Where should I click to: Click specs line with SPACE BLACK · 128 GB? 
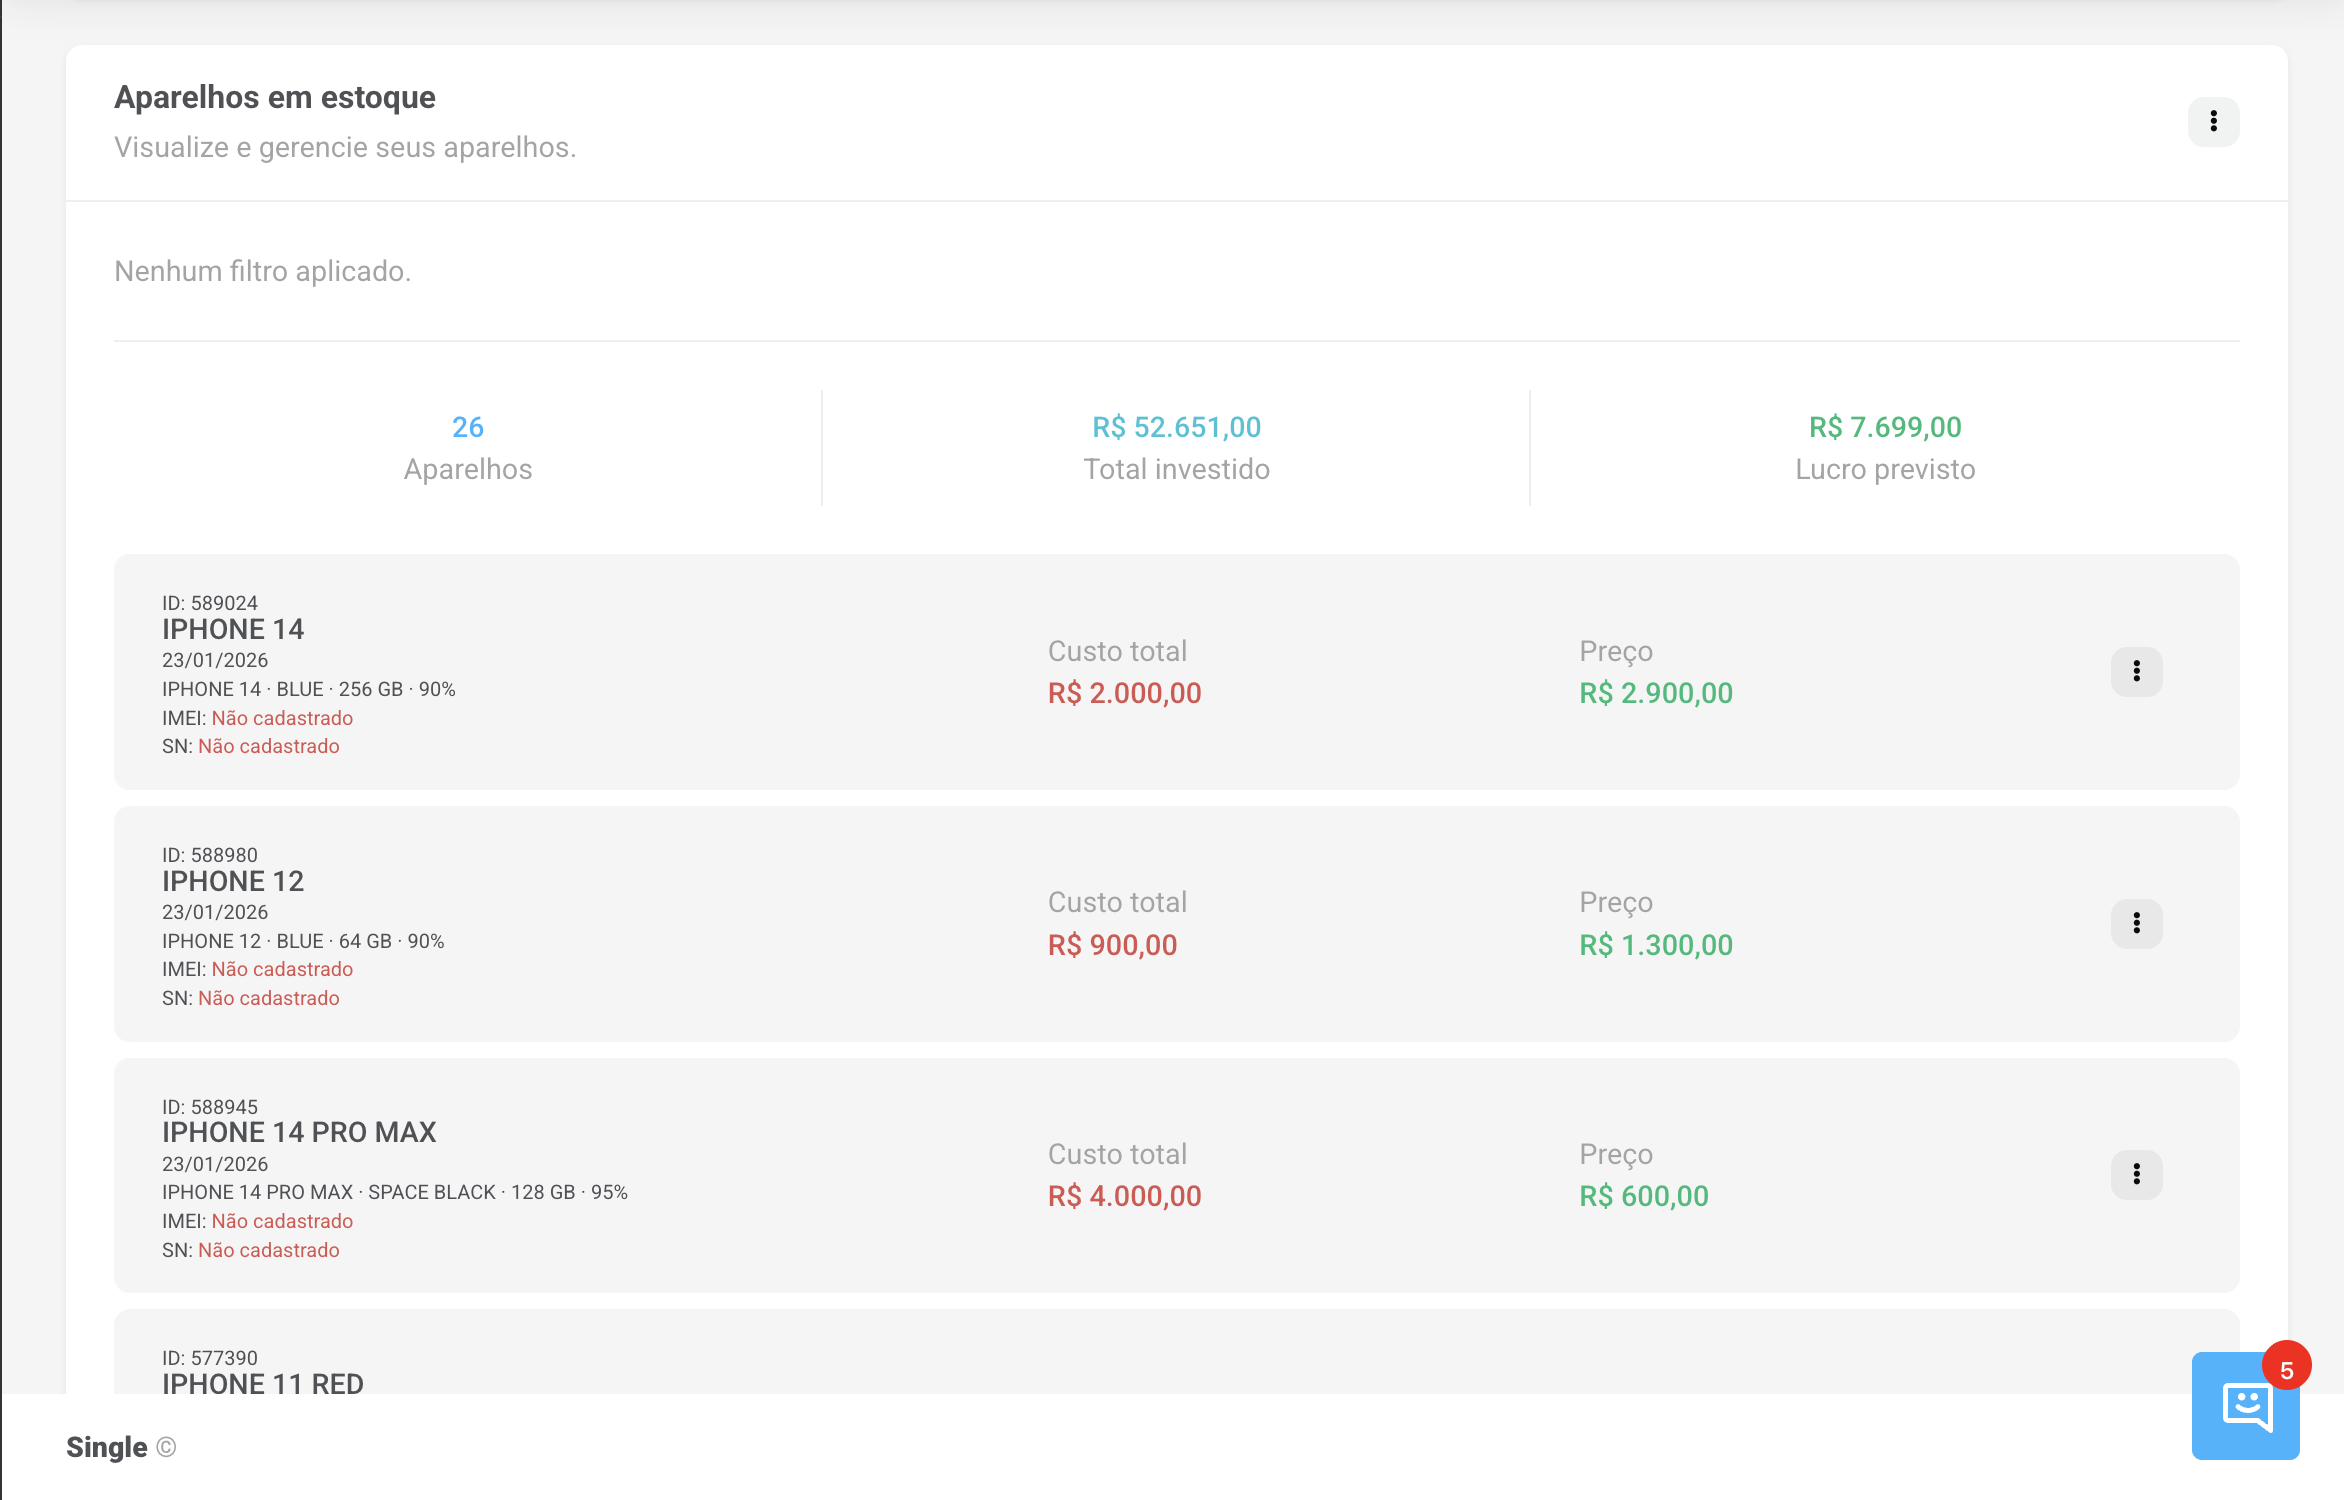(395, 1192)
